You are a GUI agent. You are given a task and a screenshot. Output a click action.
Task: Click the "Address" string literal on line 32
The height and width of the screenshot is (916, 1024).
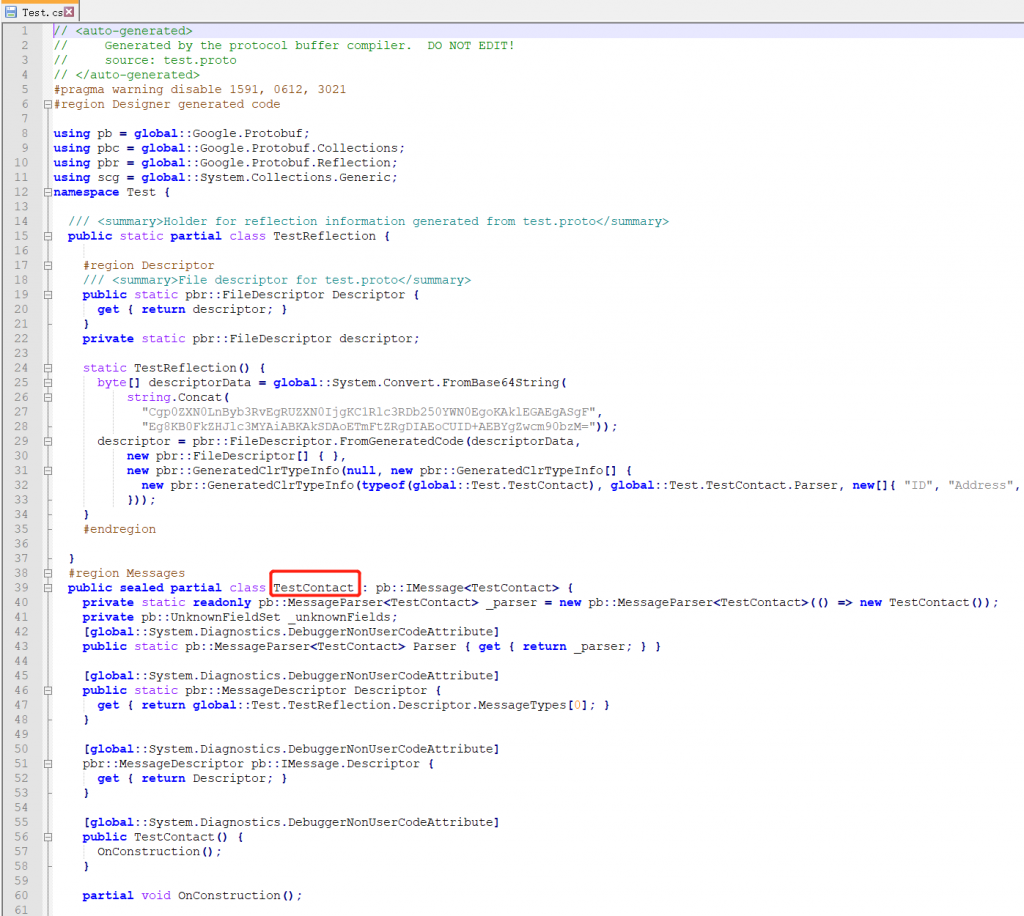(980, 485)
